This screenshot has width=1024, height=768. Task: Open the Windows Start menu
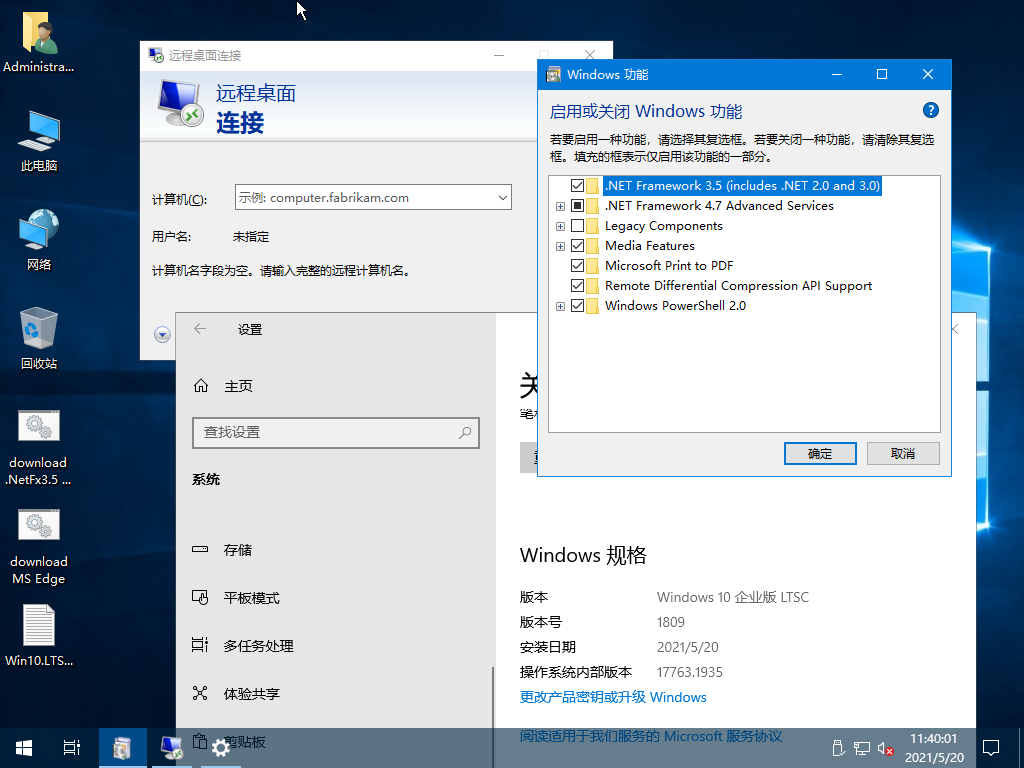coord(24,748)
